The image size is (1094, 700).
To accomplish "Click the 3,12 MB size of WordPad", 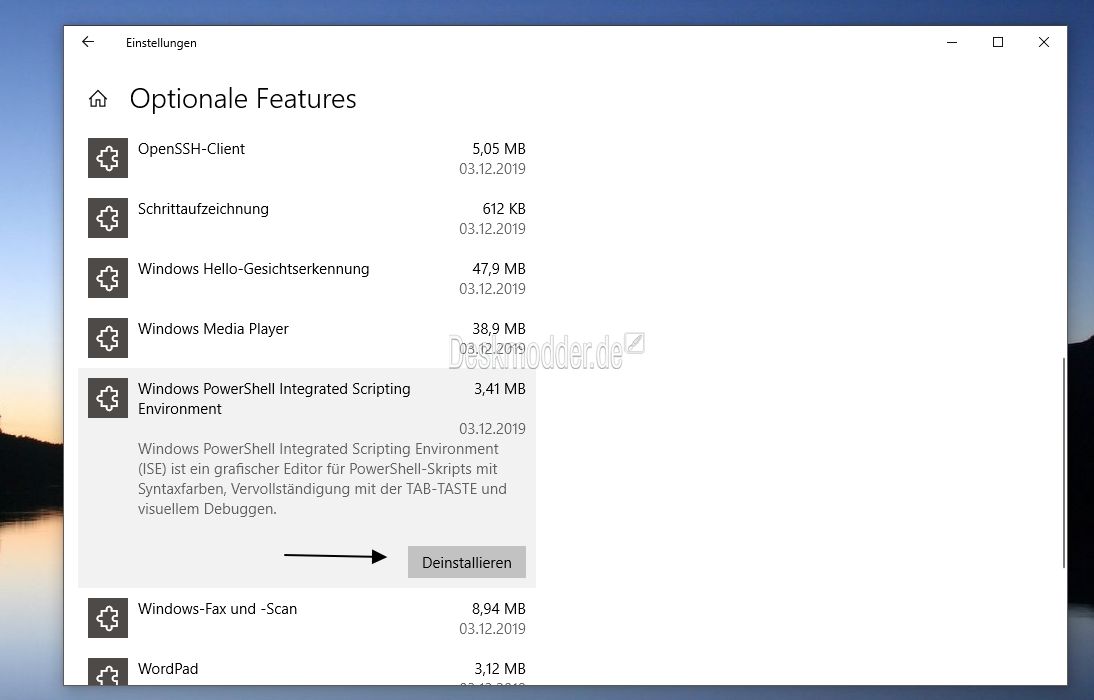I will tap(500, 669).
